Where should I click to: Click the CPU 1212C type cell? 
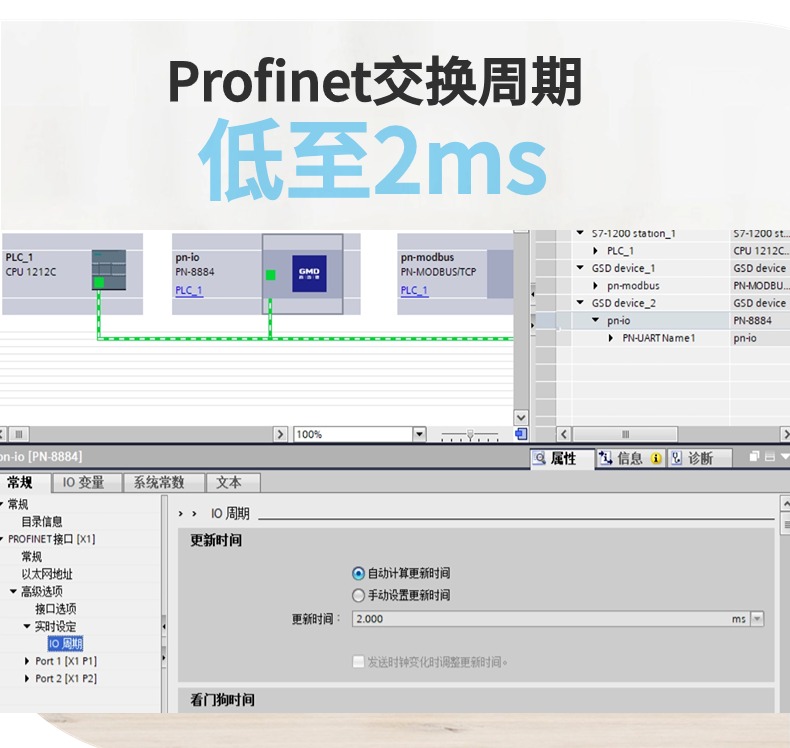[x=759, y=251]
